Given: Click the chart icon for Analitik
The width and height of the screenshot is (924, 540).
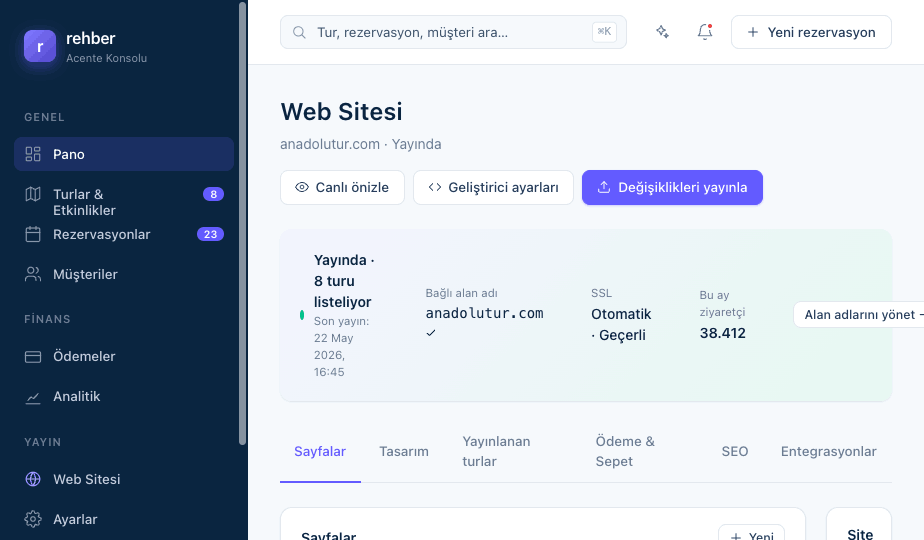Looking at the screenshot, I should [x=33, y=397].
